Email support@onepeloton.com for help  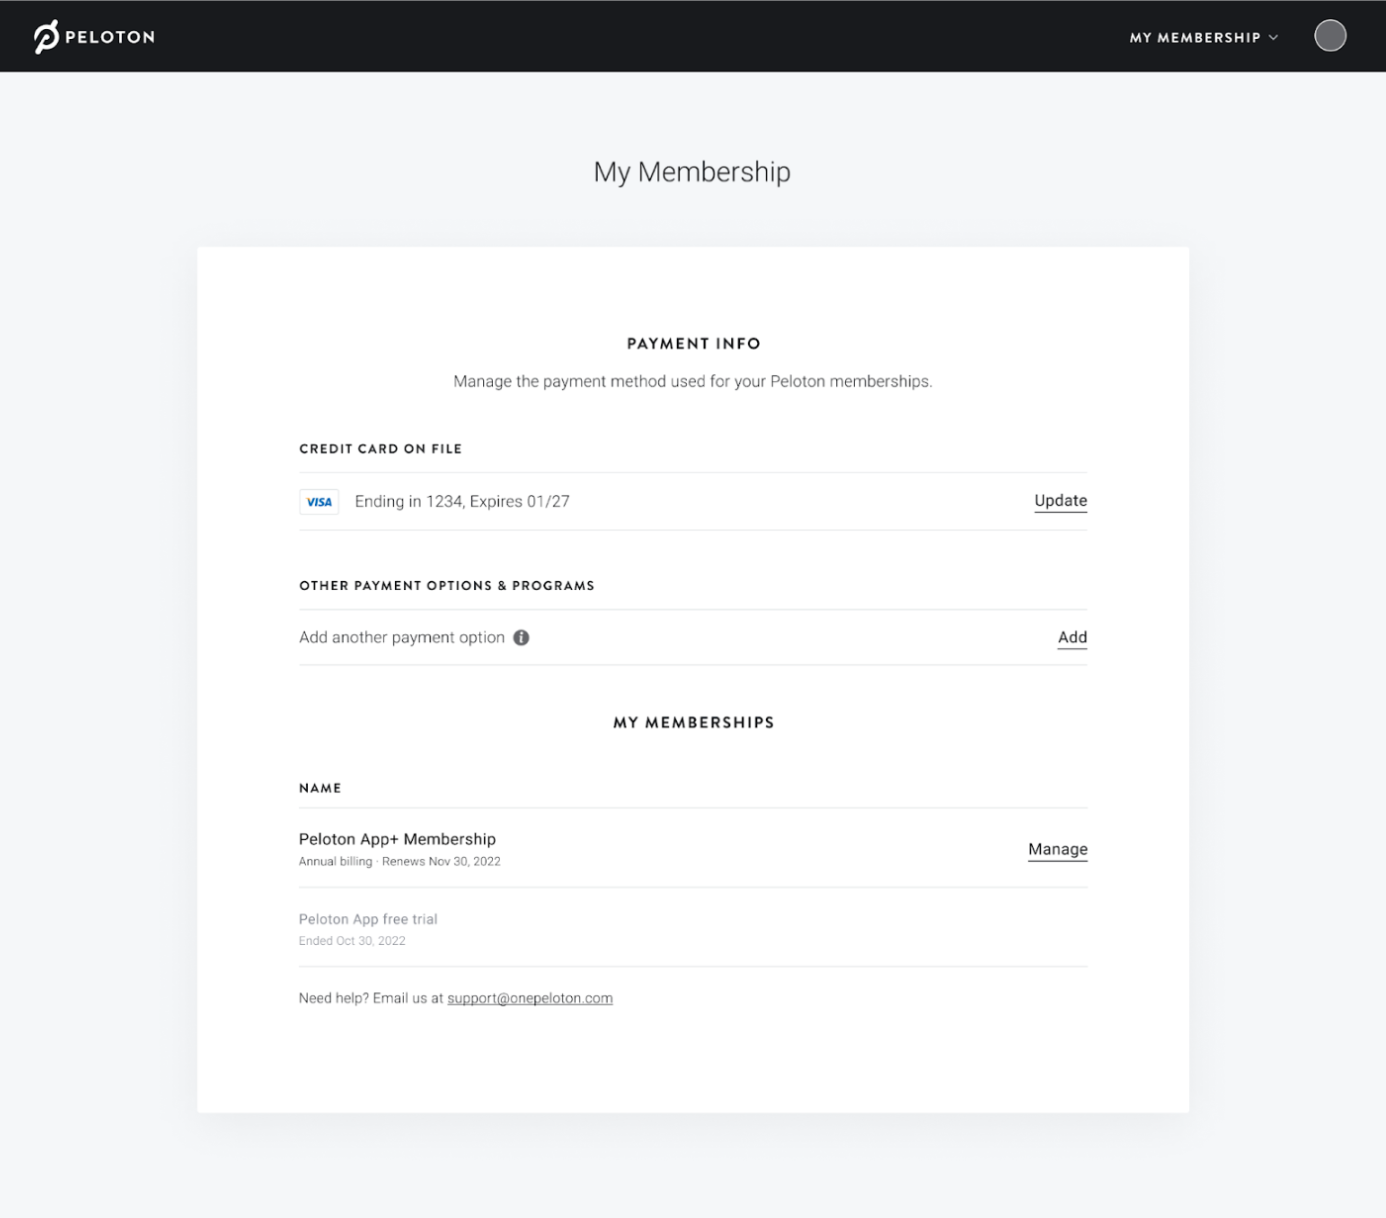(x=529, y=998)
